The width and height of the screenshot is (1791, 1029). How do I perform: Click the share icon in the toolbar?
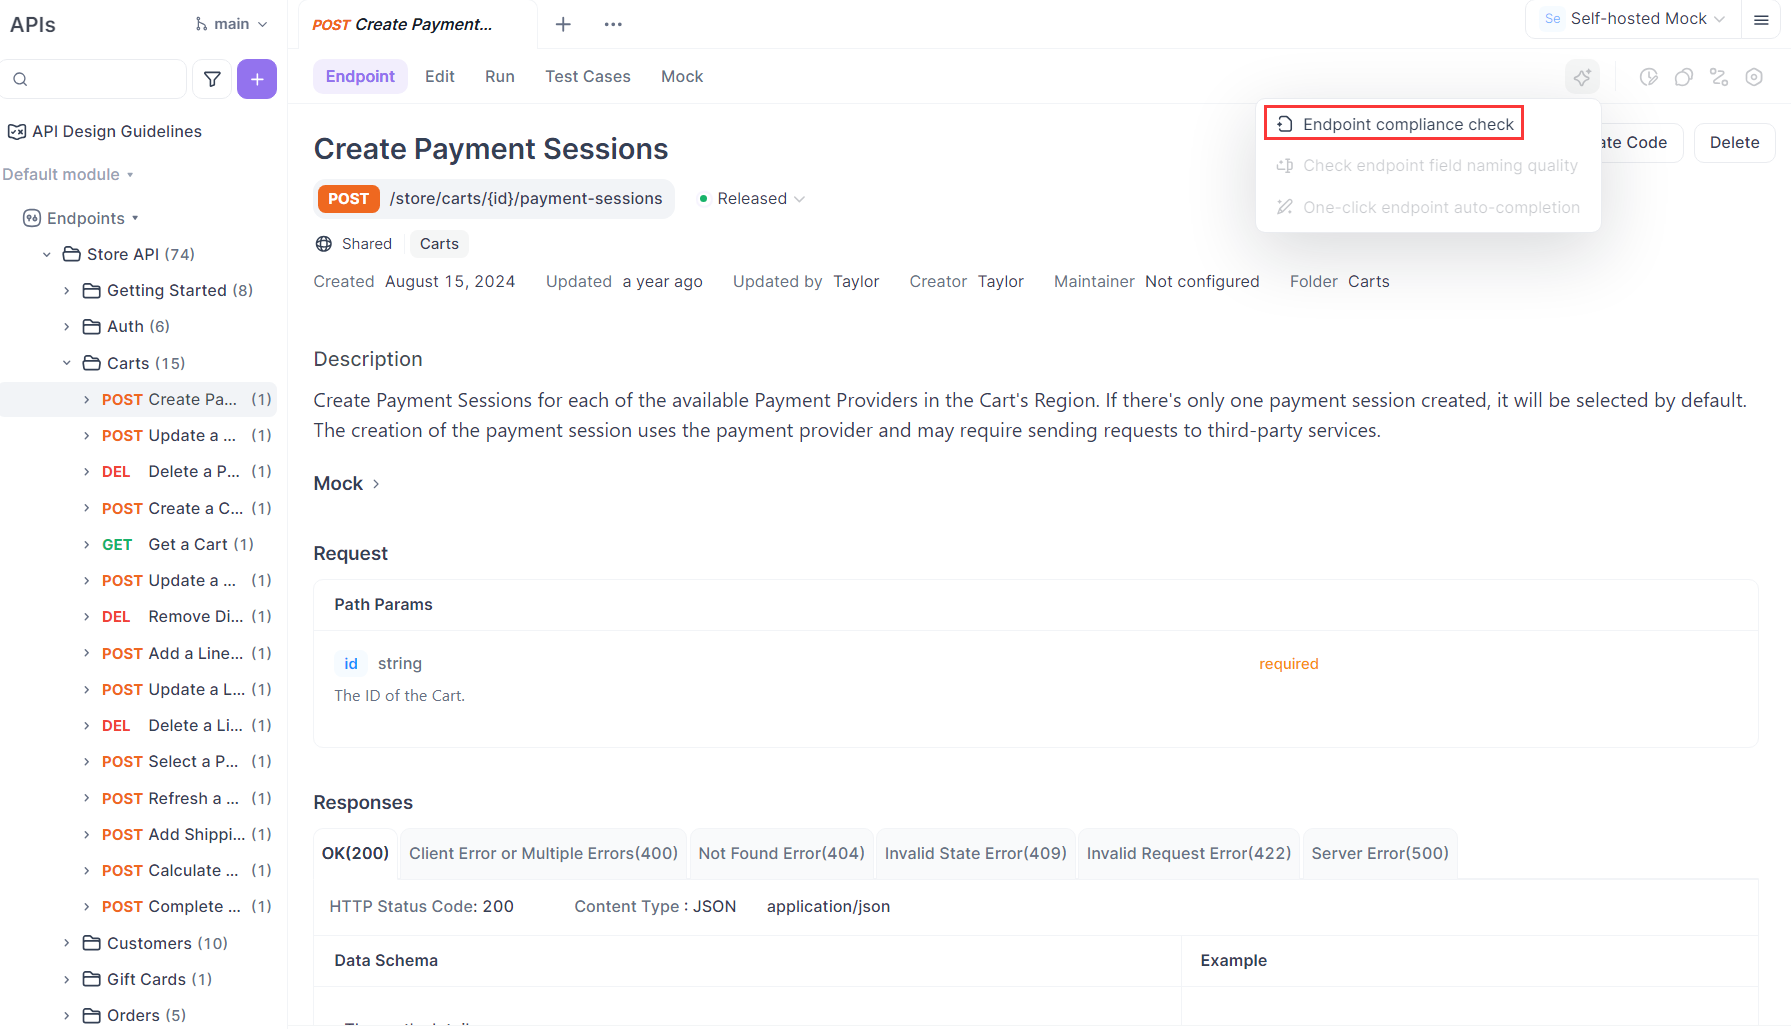pos(1719,77)
